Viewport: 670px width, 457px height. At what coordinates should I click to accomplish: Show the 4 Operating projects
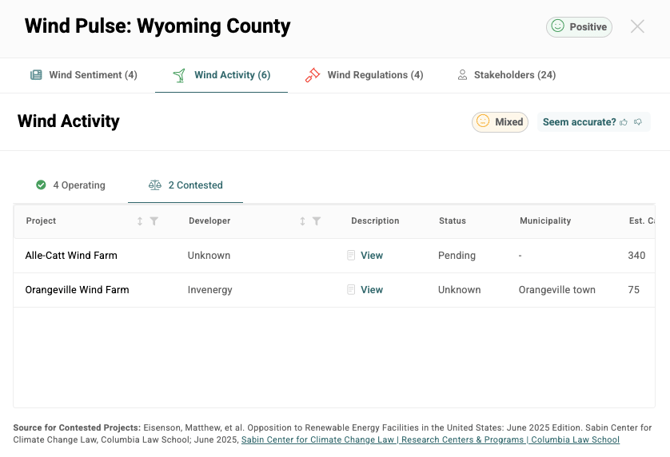point(70,185)
